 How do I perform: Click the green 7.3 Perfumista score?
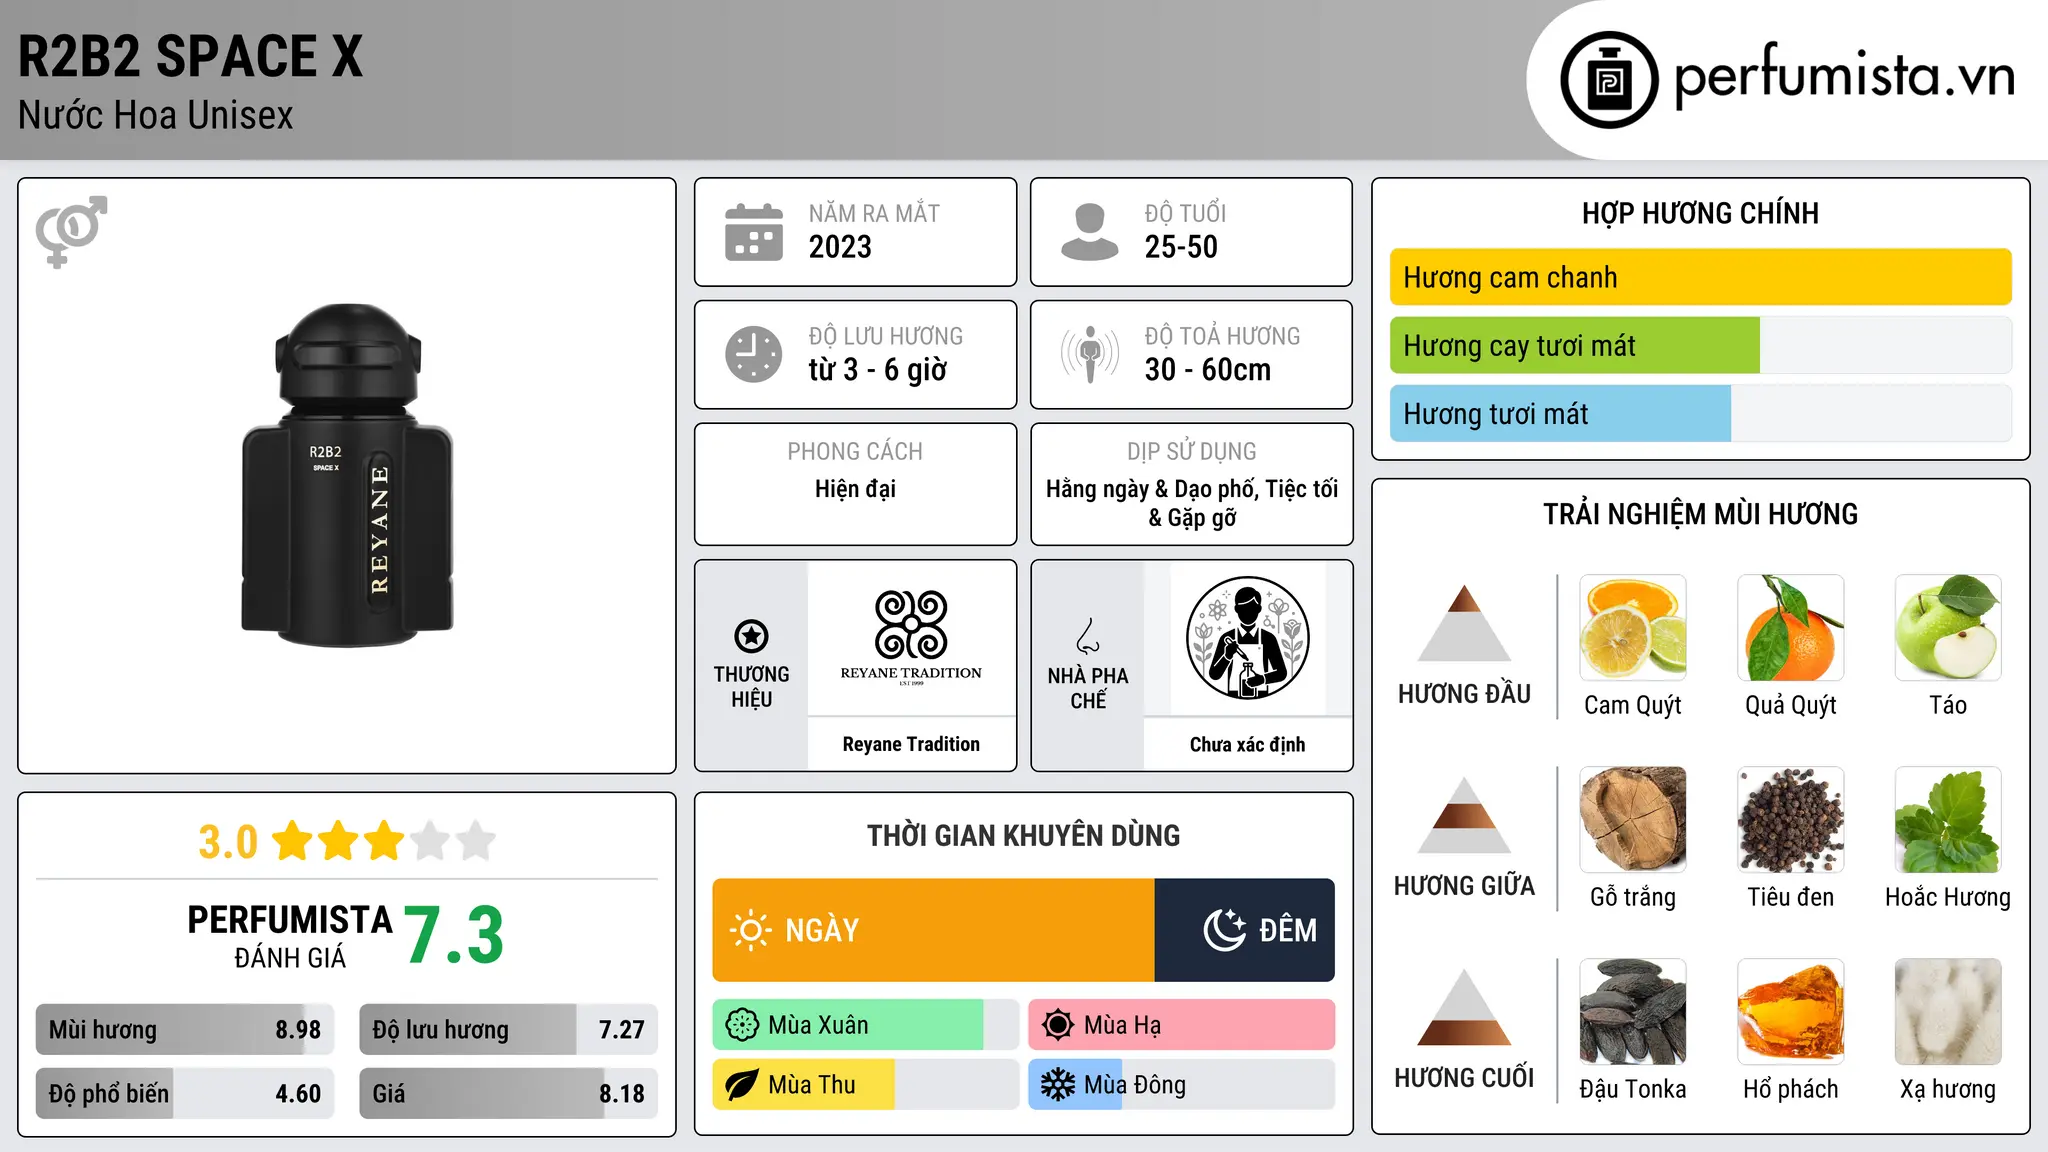[x=454, y=935]
